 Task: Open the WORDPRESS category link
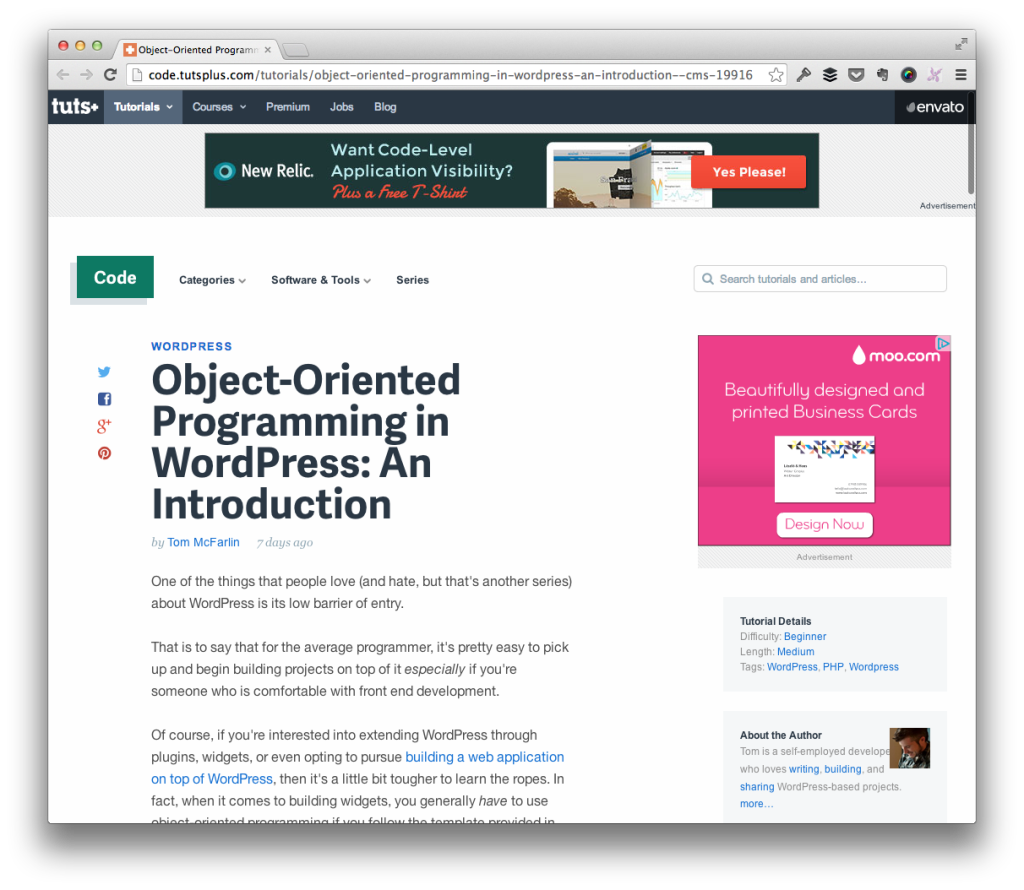tap(191, 347)
